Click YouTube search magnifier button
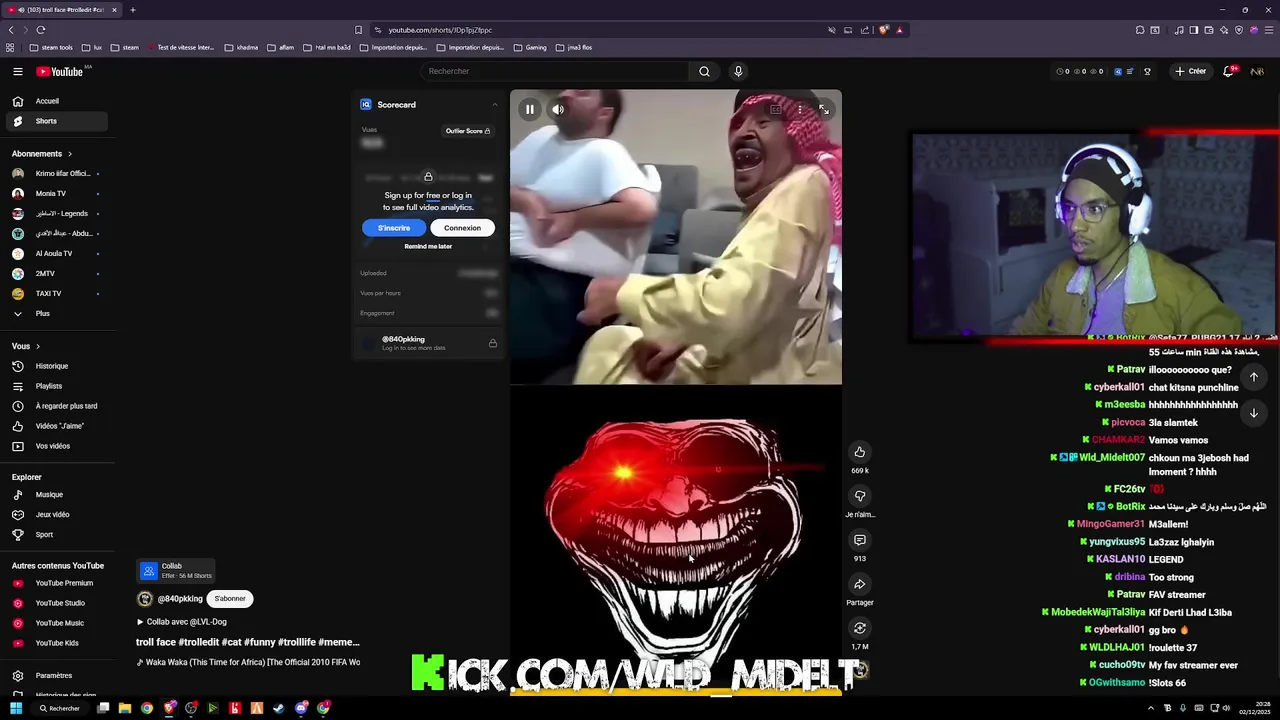Screen dimensions: 1280x720 [x=704, y=71]
